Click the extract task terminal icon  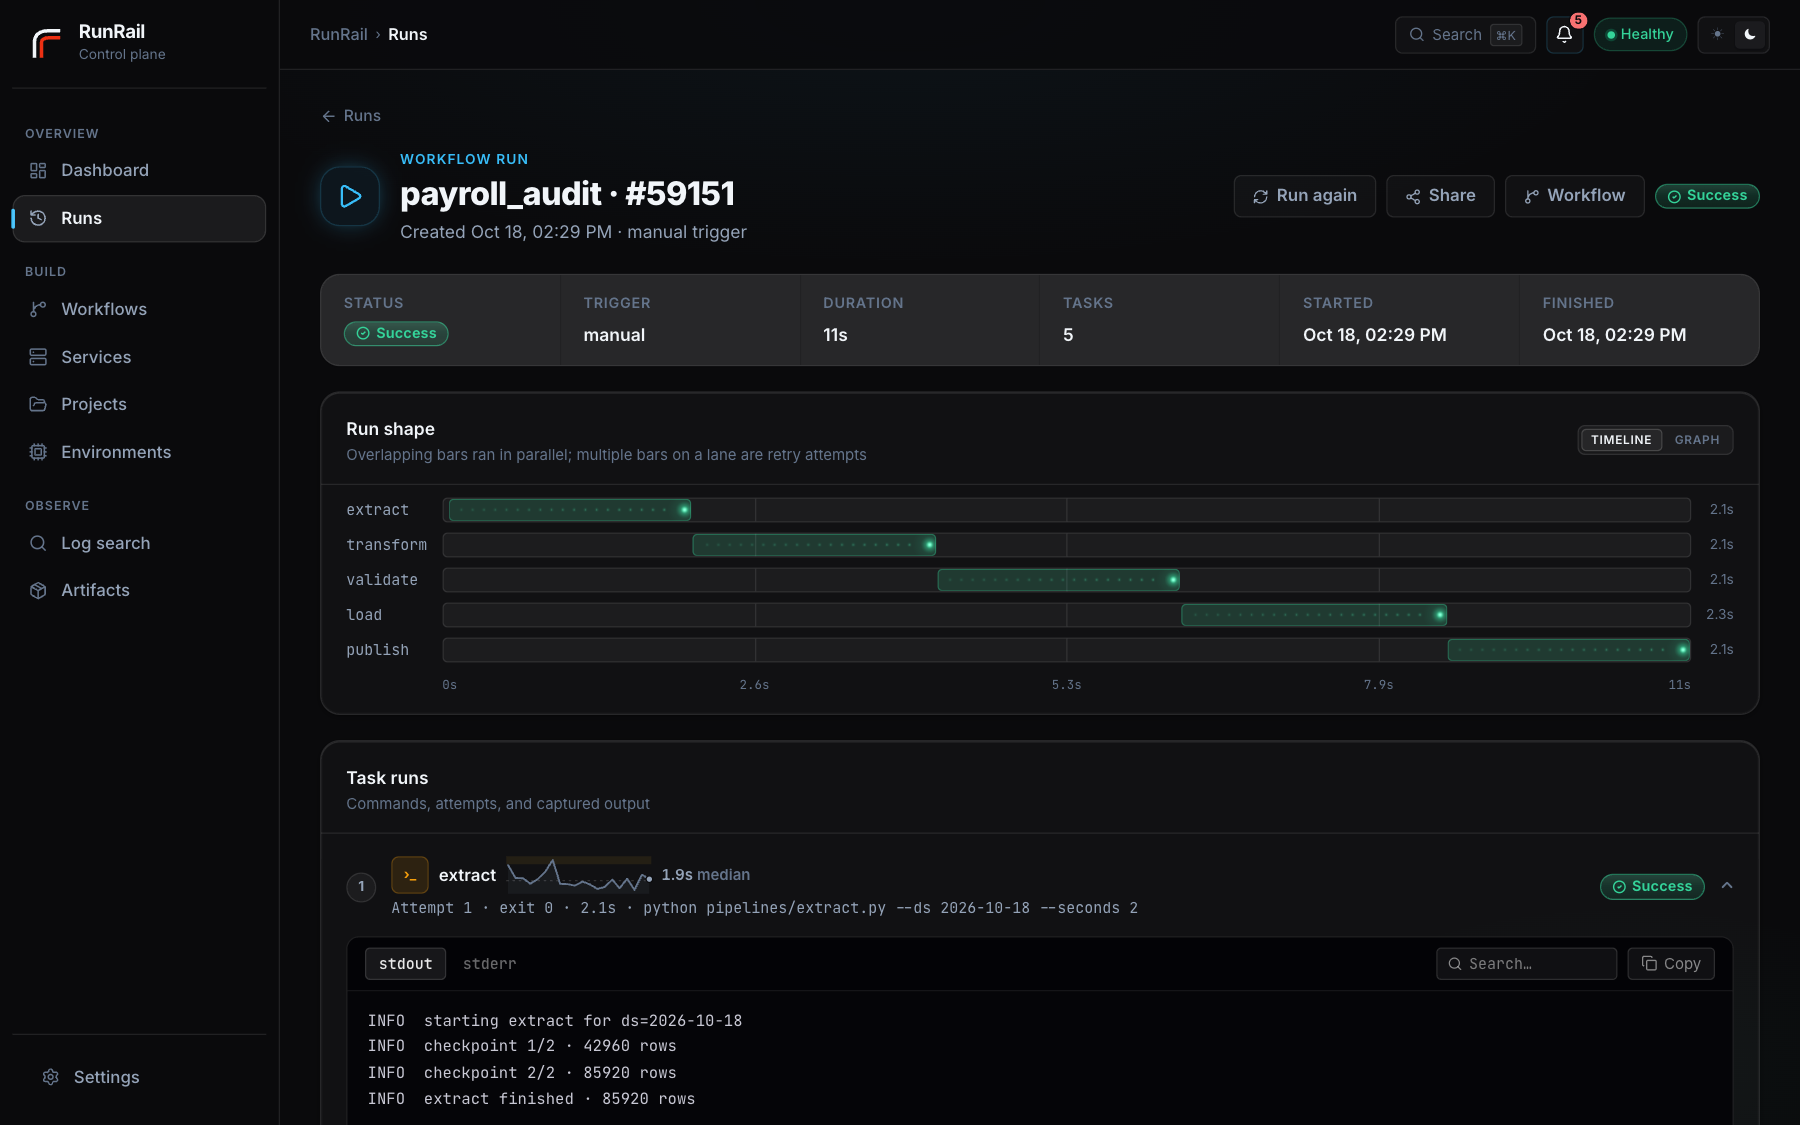[410, 875]
